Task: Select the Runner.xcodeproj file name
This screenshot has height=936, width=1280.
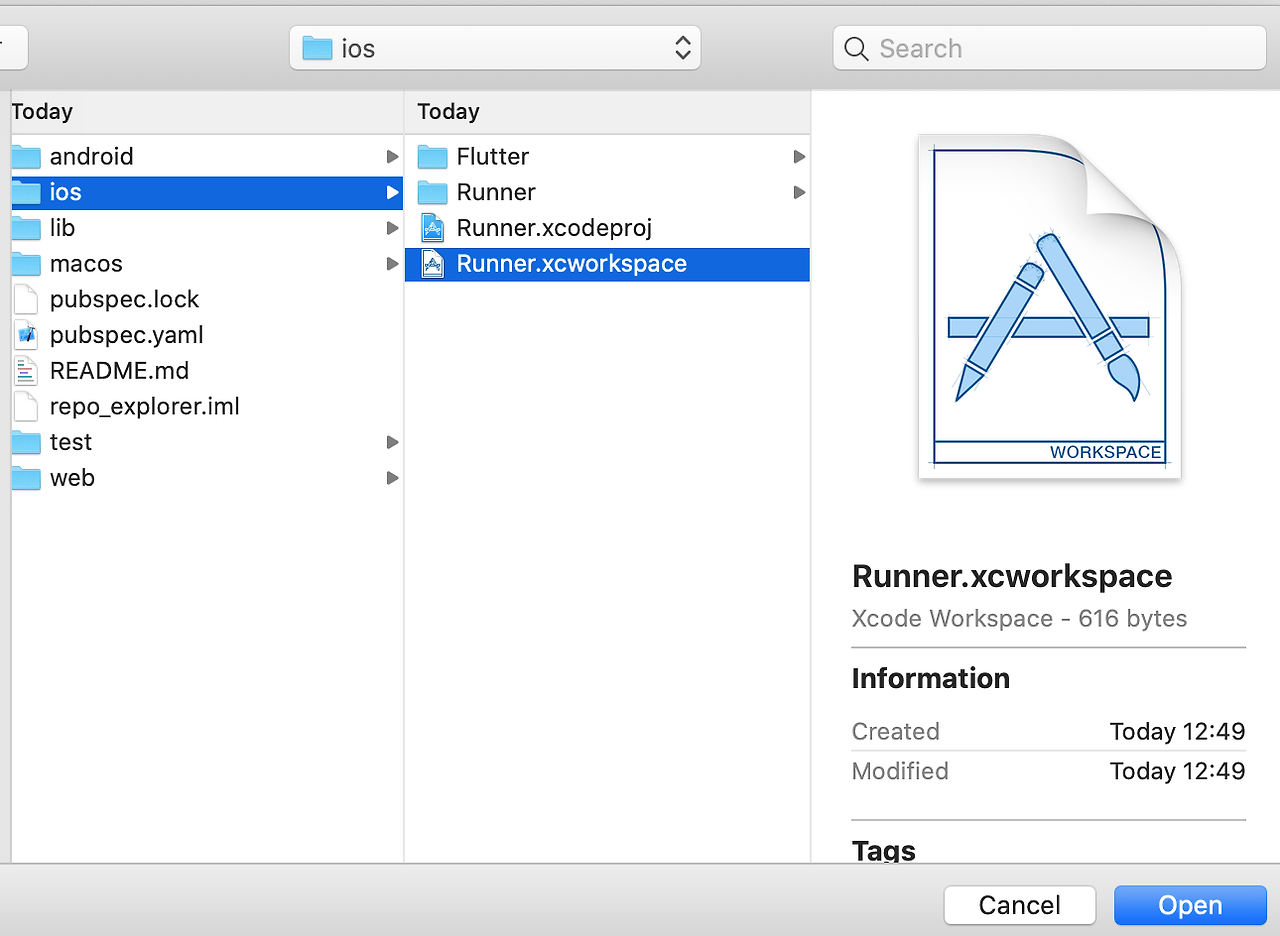Action: click(554, 229)
